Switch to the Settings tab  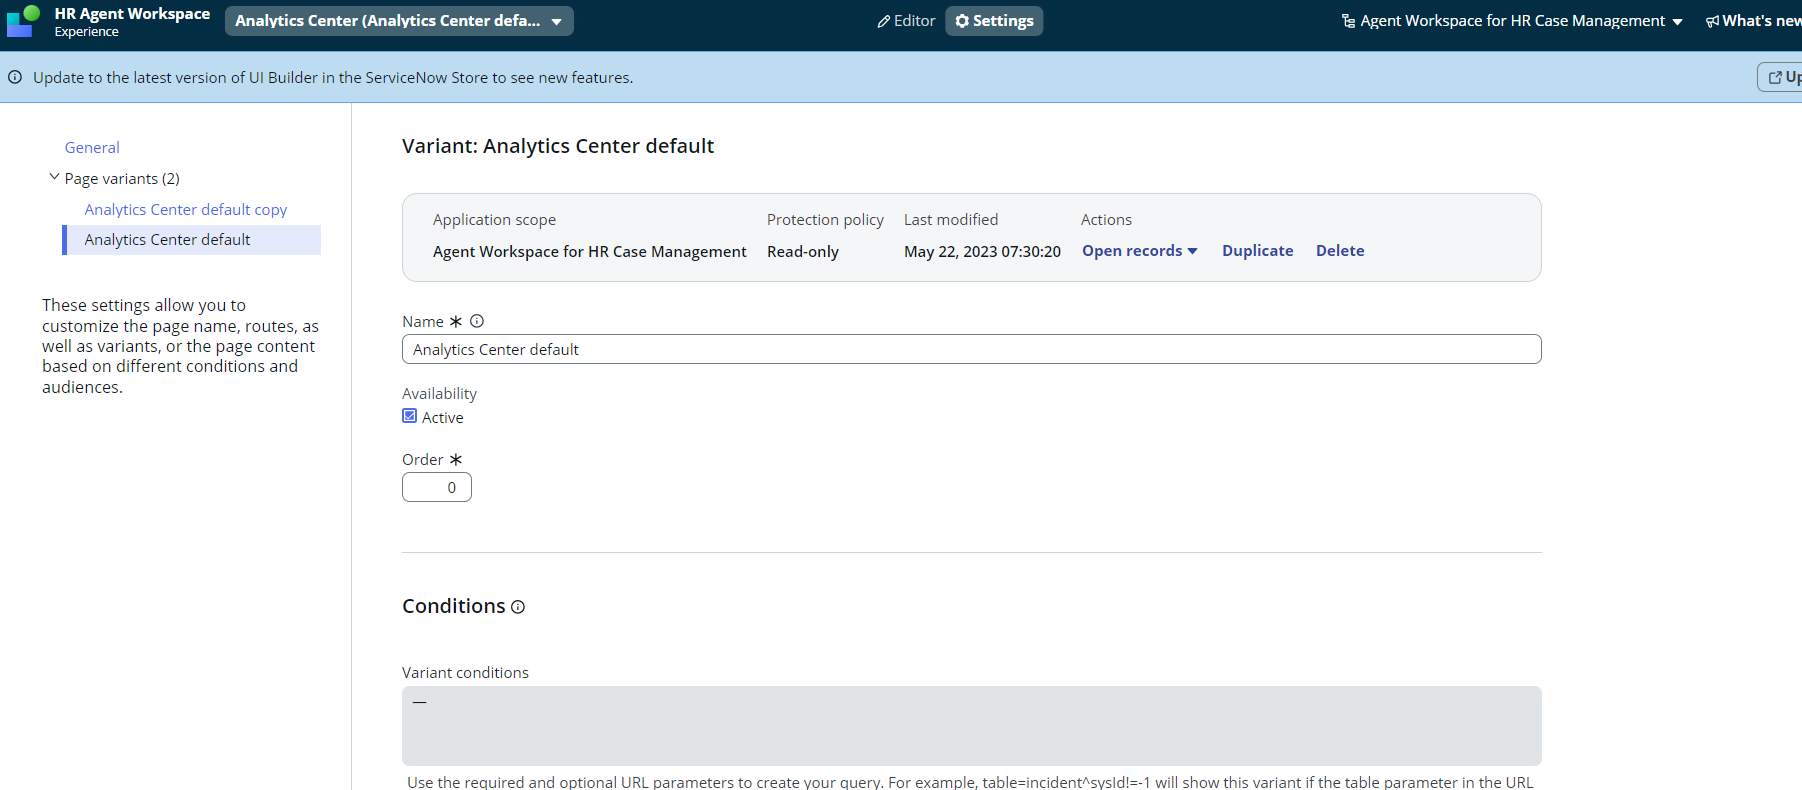(994, 21)
